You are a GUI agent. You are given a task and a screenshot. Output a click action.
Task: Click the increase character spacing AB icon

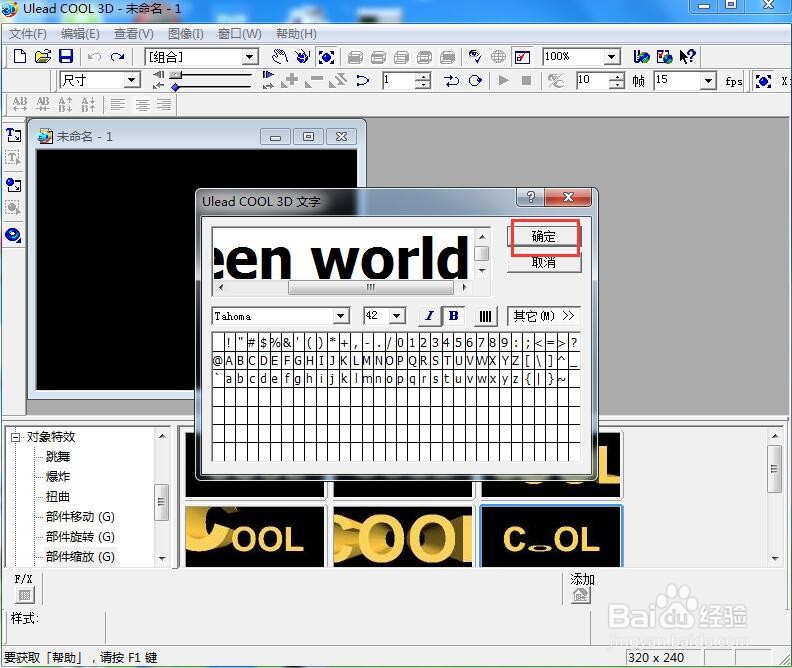coord(20,104)
